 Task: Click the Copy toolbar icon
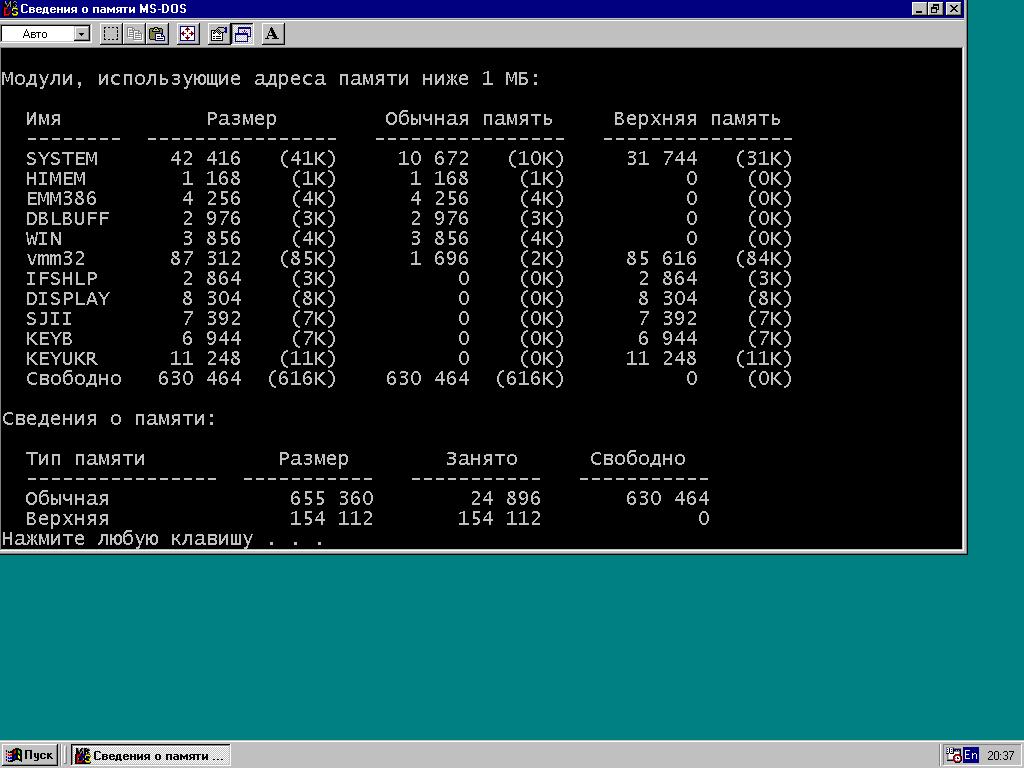click(134, 34)
